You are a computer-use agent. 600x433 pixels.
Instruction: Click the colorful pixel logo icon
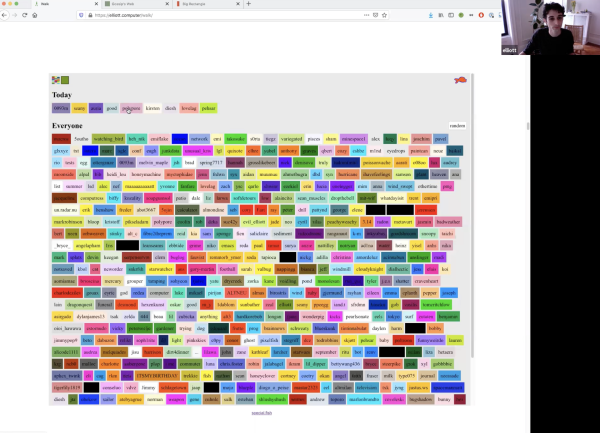(x=55, y=80)
